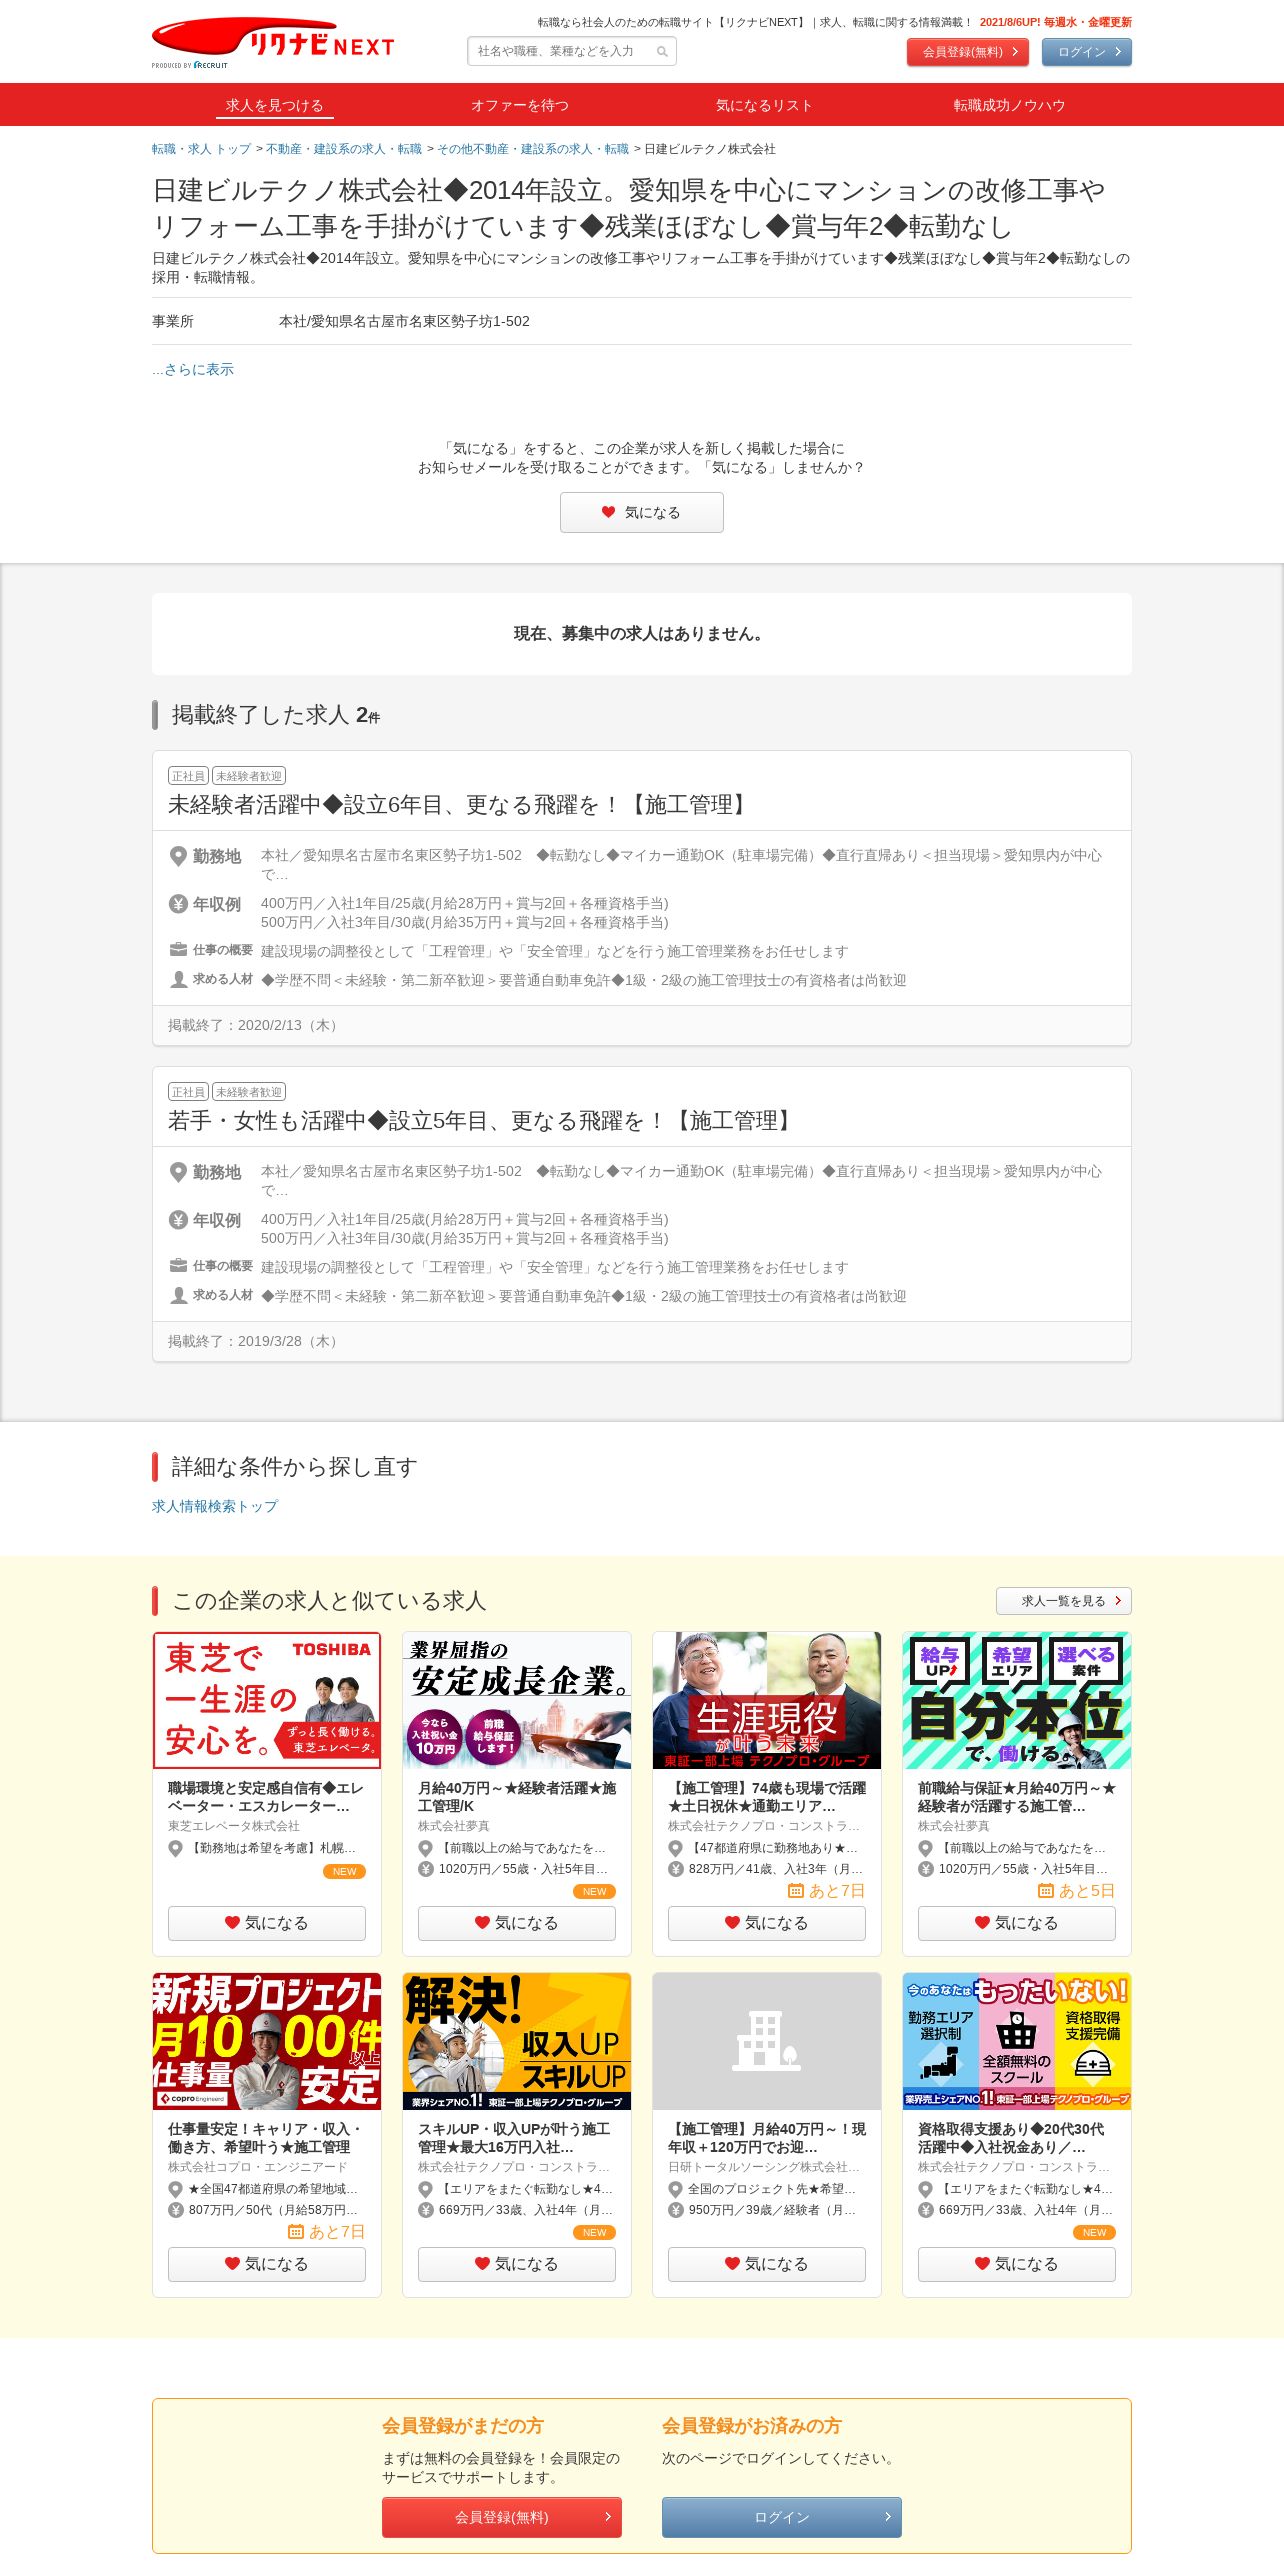Click the main 気になる heart button
This screenshot has width=1284, height=2568.
point(641,512)
